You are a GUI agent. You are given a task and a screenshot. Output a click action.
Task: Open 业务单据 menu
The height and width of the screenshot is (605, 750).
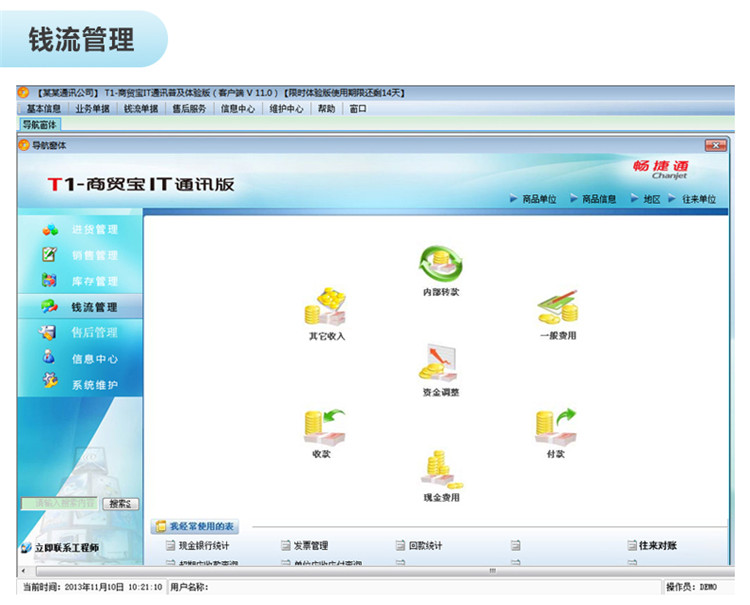(92, 109)
